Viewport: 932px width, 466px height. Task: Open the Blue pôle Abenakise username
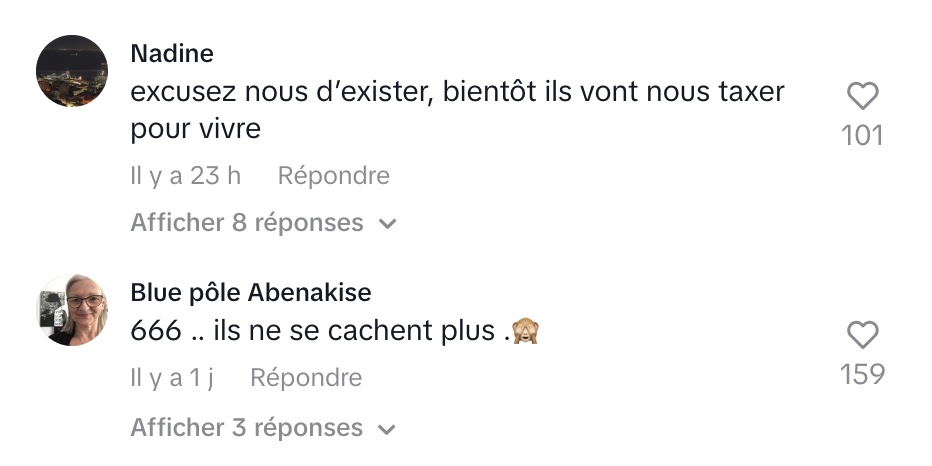[x=251, y=292]
